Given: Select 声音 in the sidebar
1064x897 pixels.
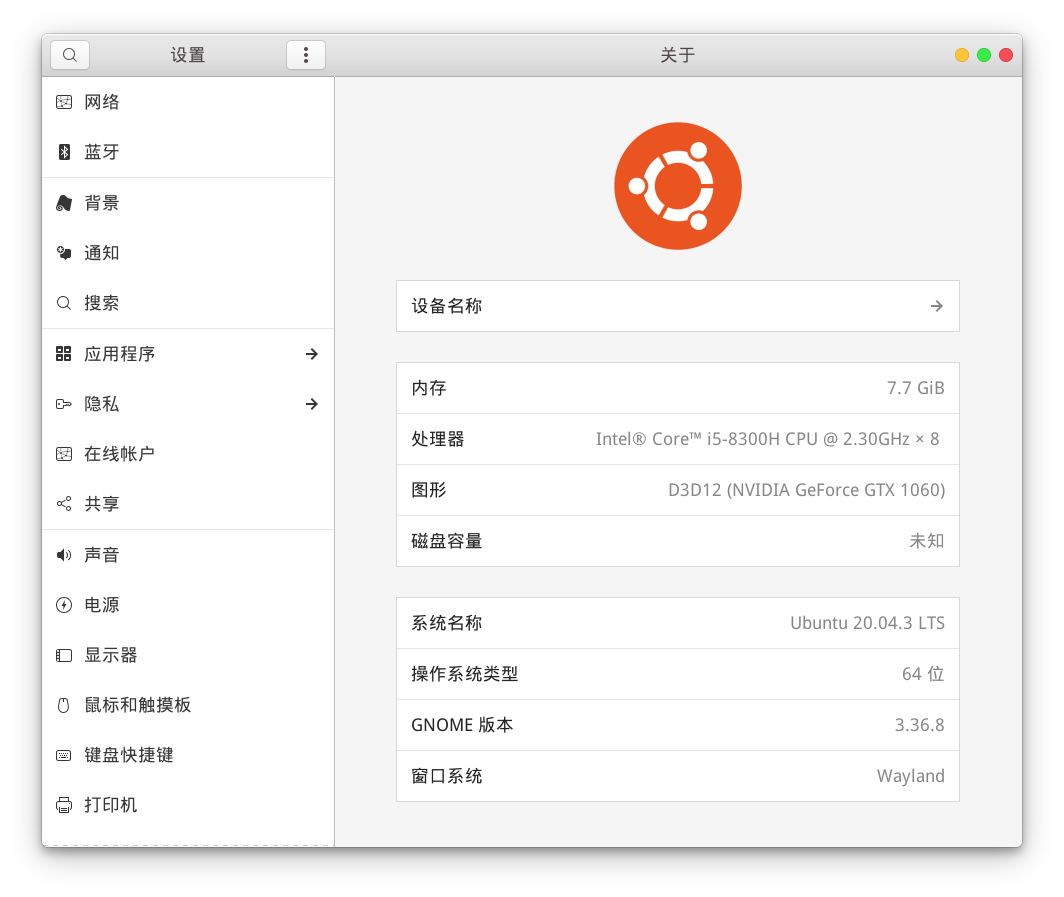Looking at the screenshot, I should pyautogui.click(x=188, y=555).
